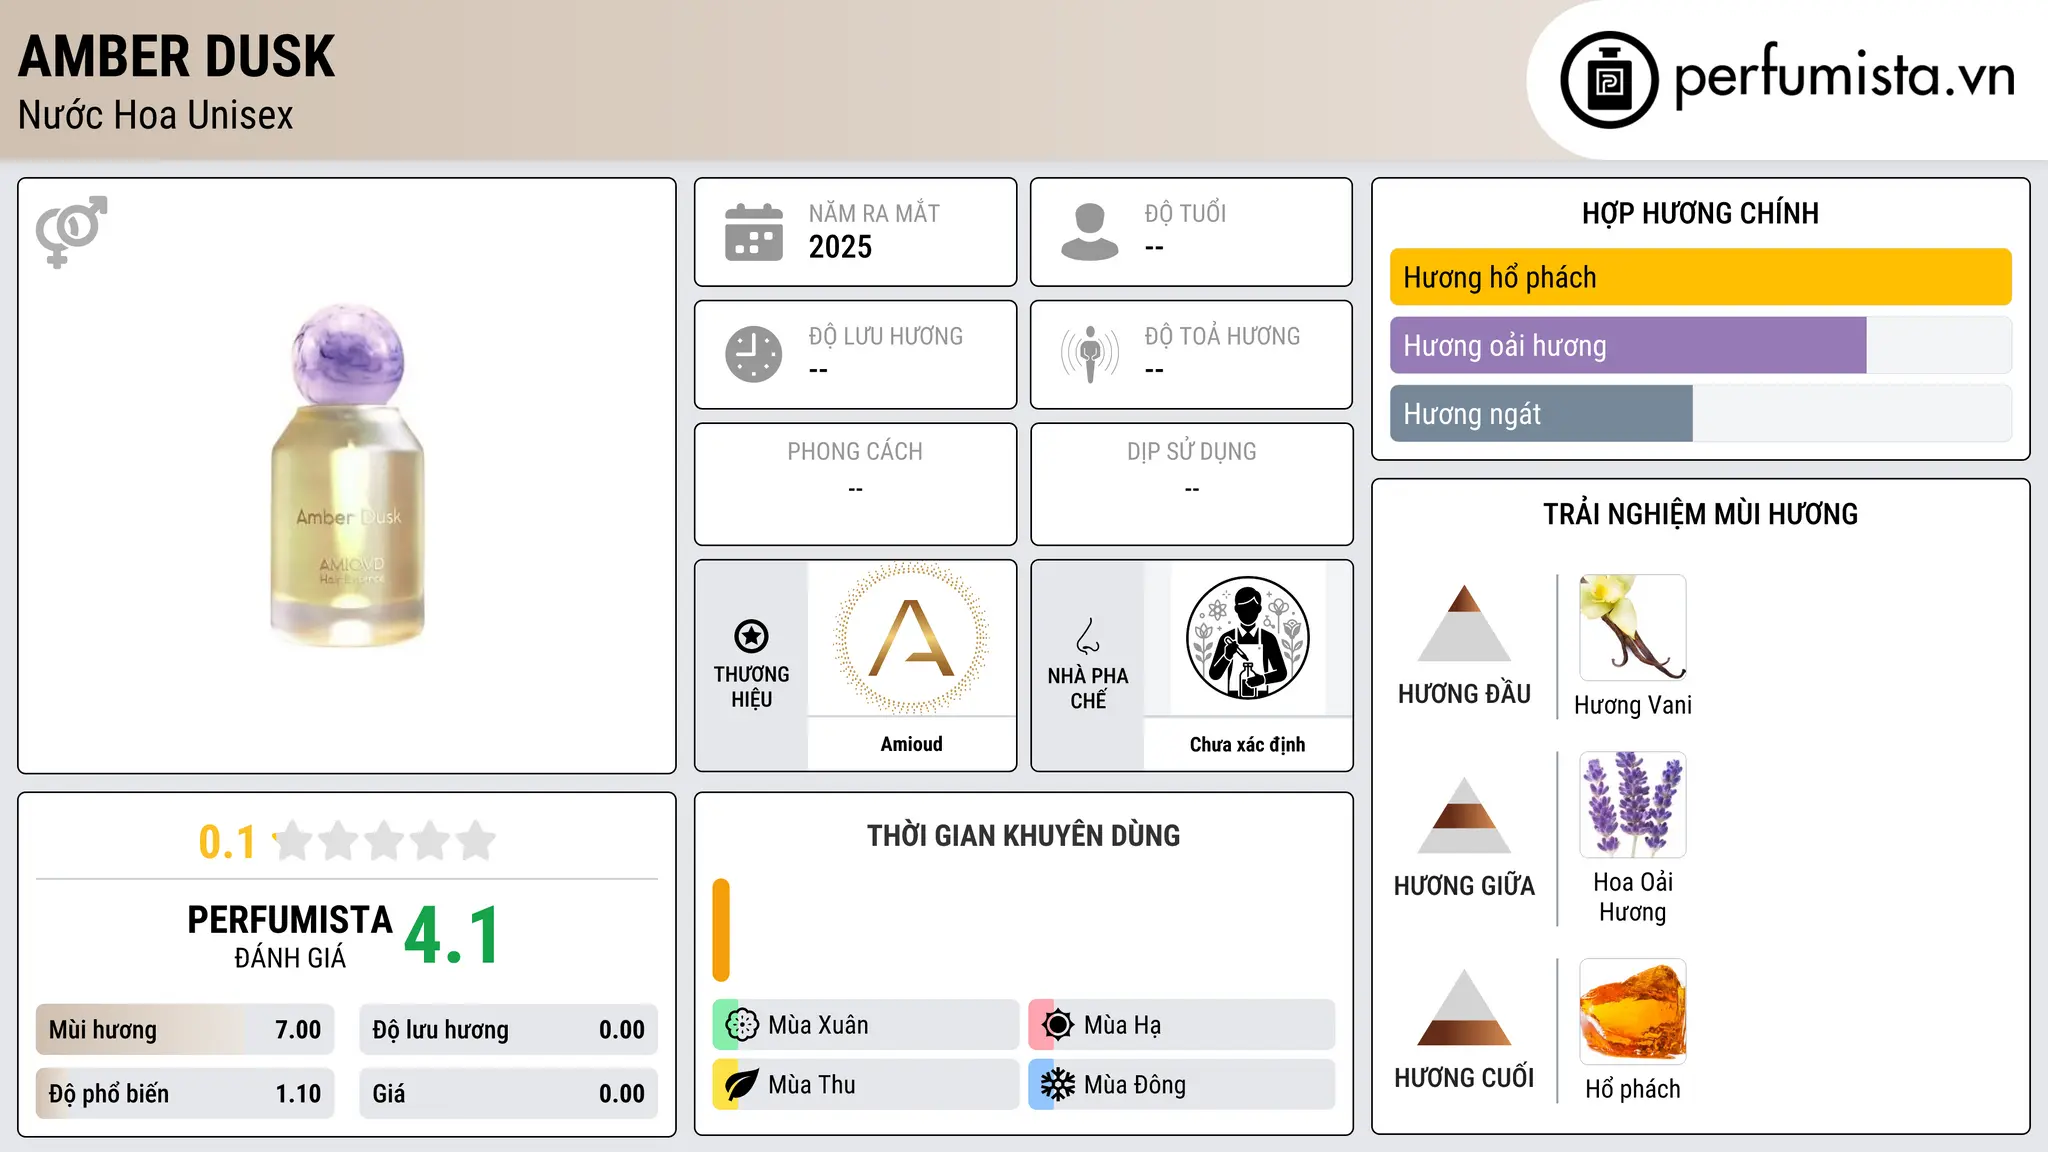The height and width of the screenshot is (1152, 2048).
Task: Click the Độ tuổi label
Action: tap(1185, 213)
